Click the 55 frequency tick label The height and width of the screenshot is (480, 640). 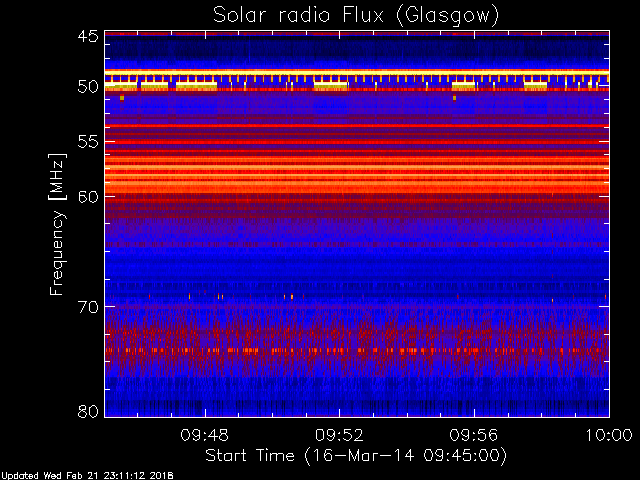(88, 142)
